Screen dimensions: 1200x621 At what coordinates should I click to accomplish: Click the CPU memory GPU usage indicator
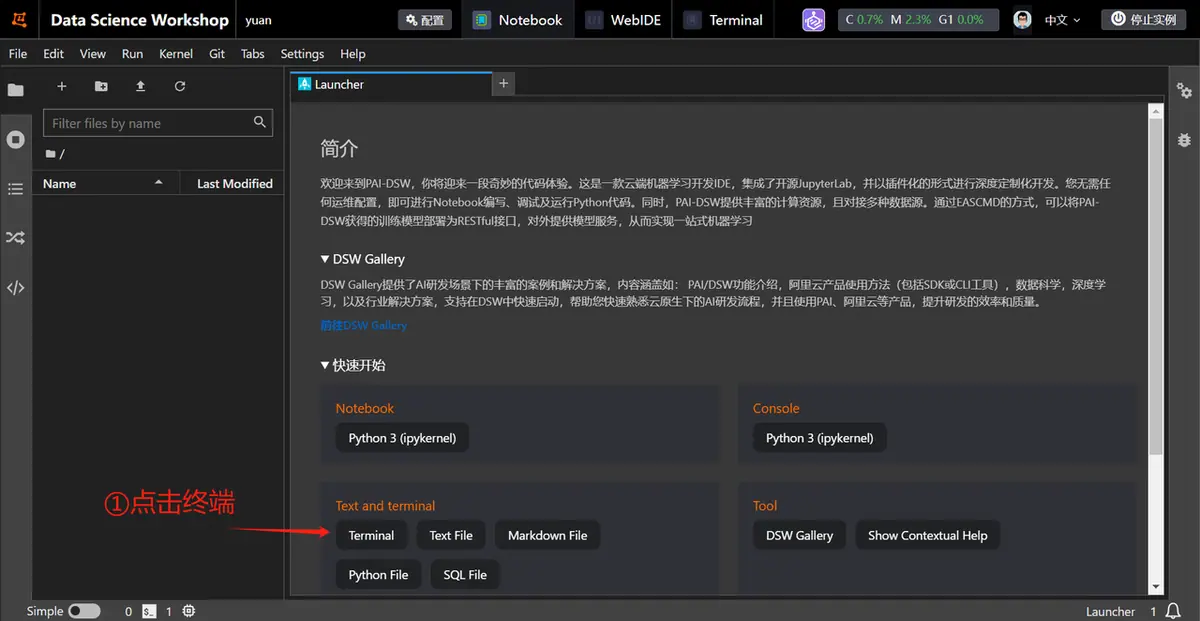(917, 20)
